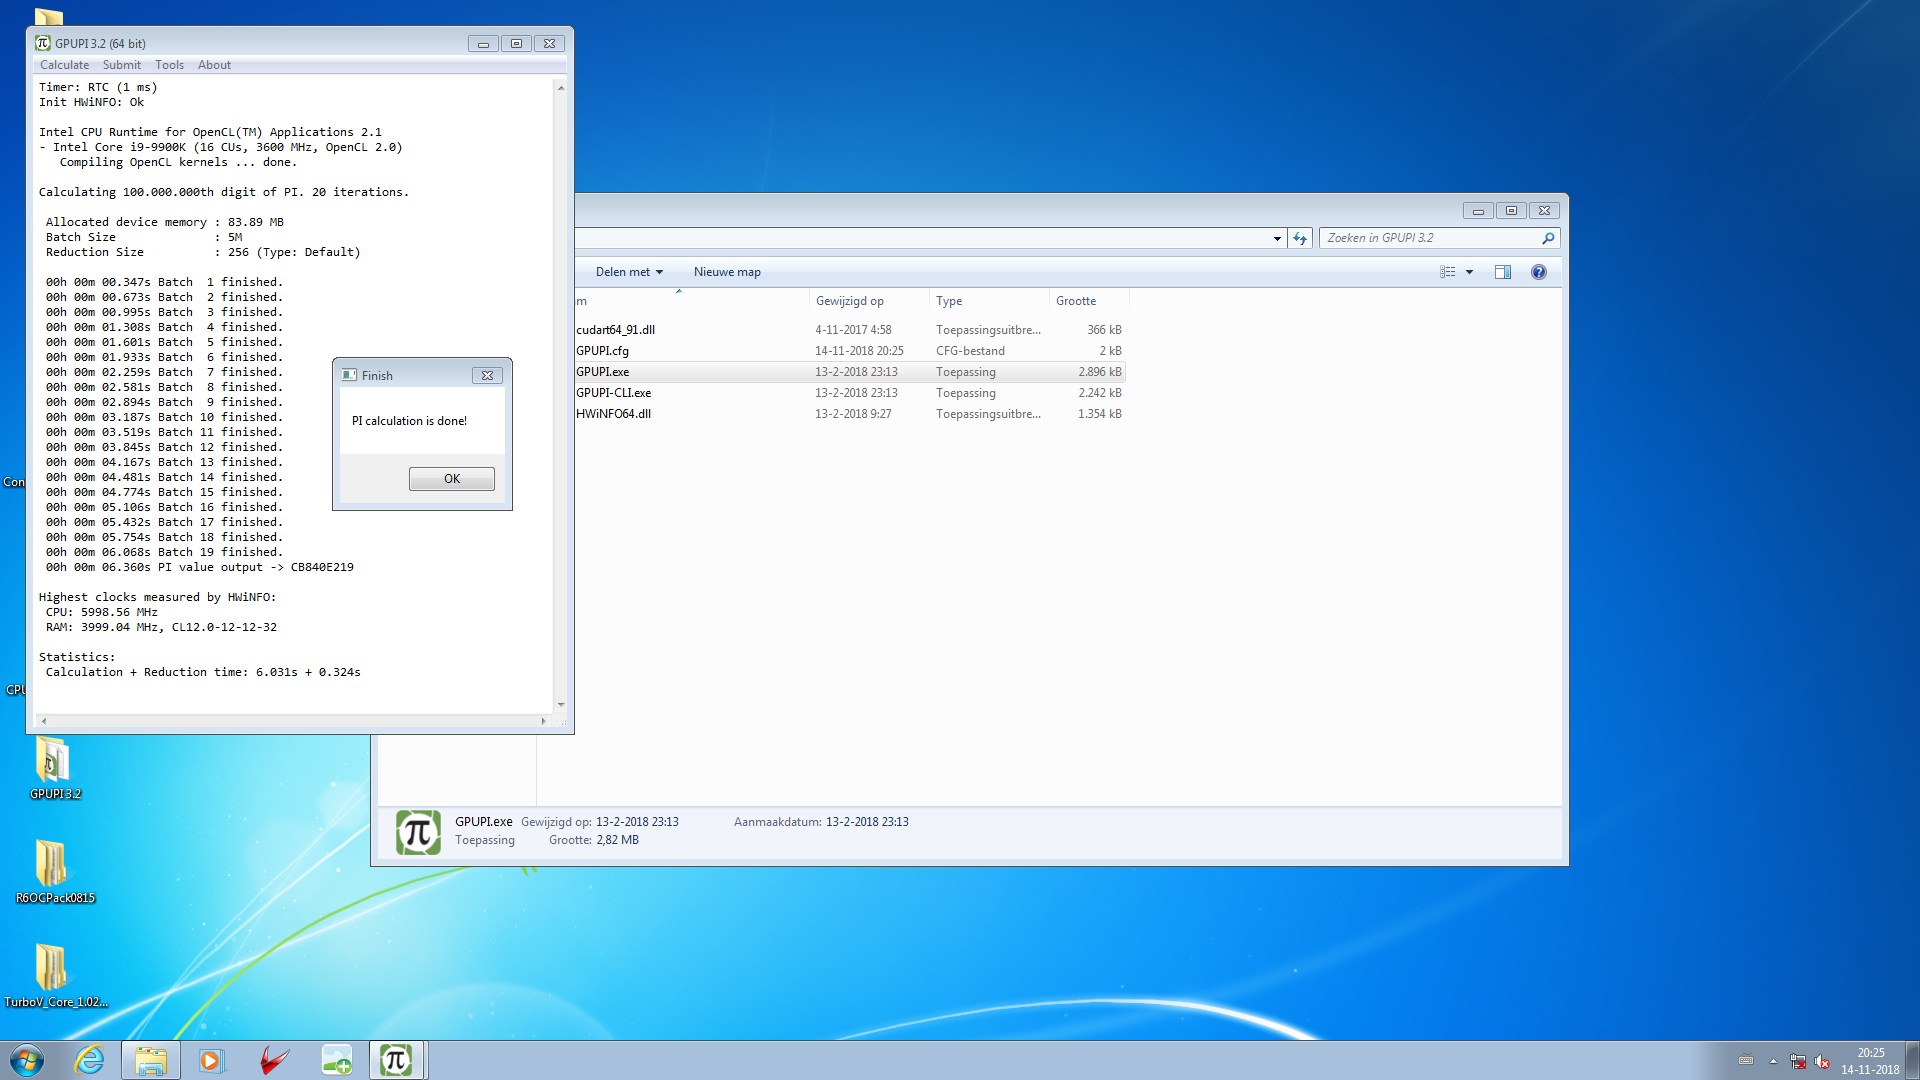Minimize the Explorer window
The image size is (1920, 1080).
click(x=1478, y=211)
